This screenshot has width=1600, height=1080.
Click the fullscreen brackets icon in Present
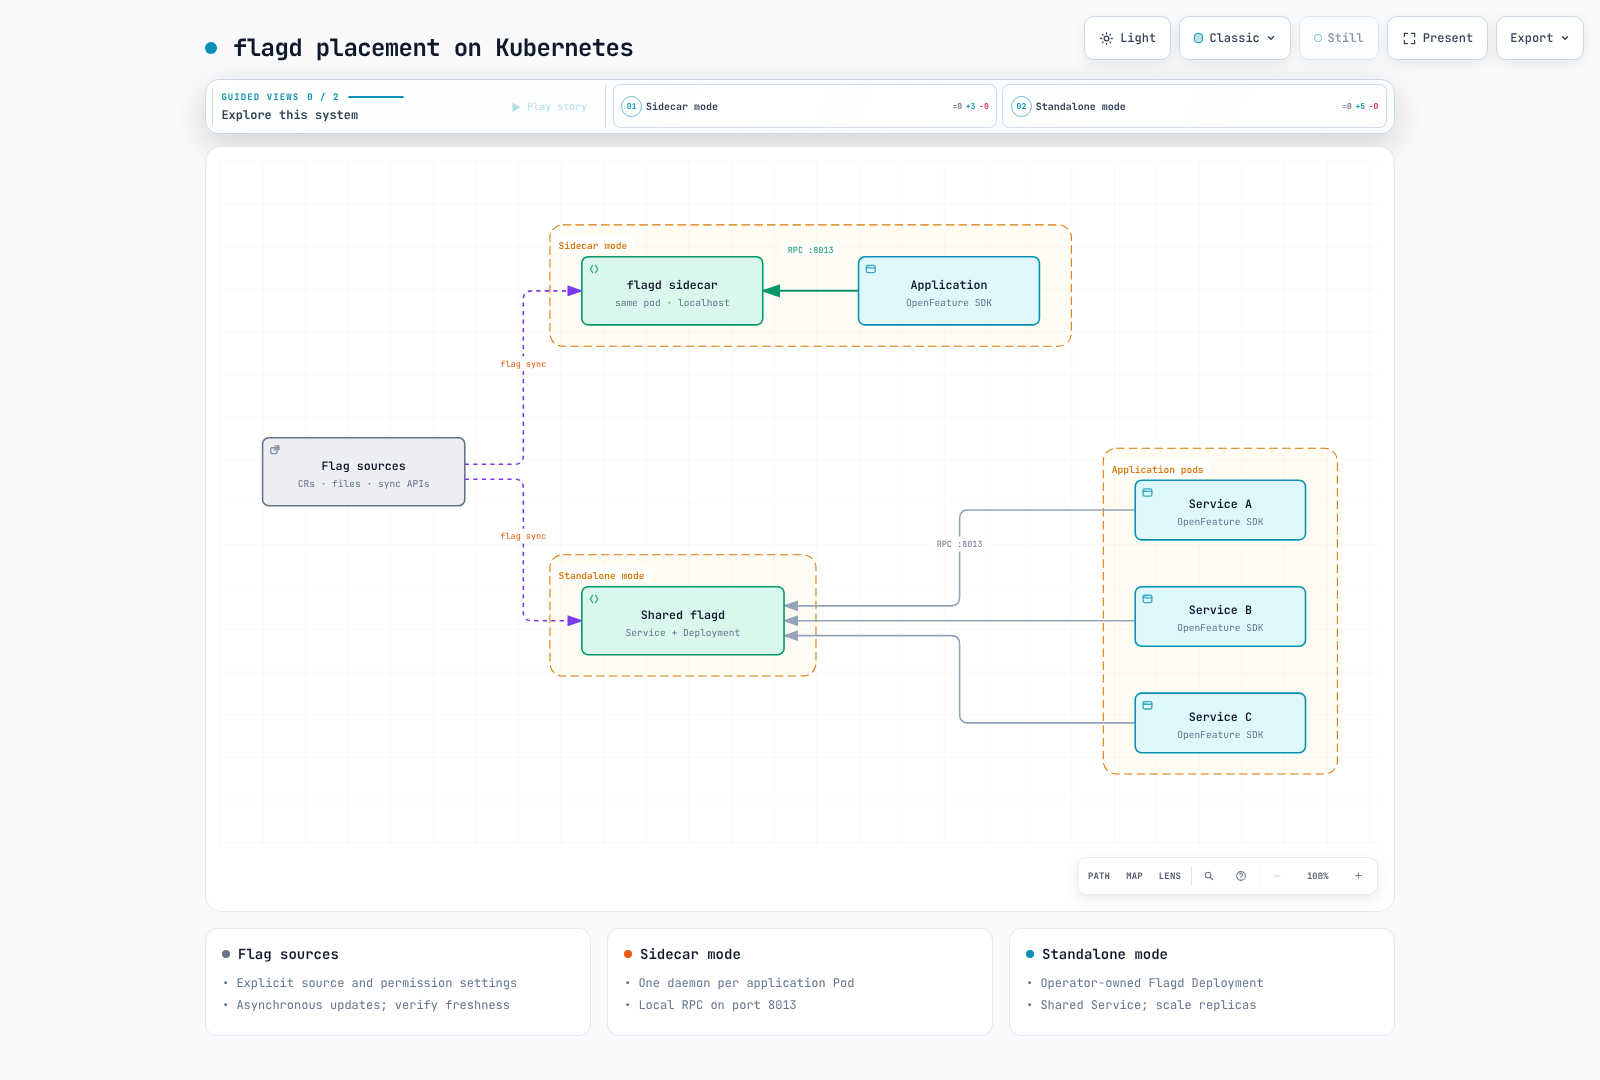[1409, 38]
